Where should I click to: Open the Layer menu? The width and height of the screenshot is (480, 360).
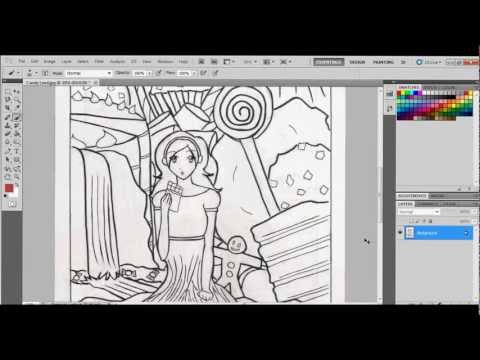tap(67, 62)
